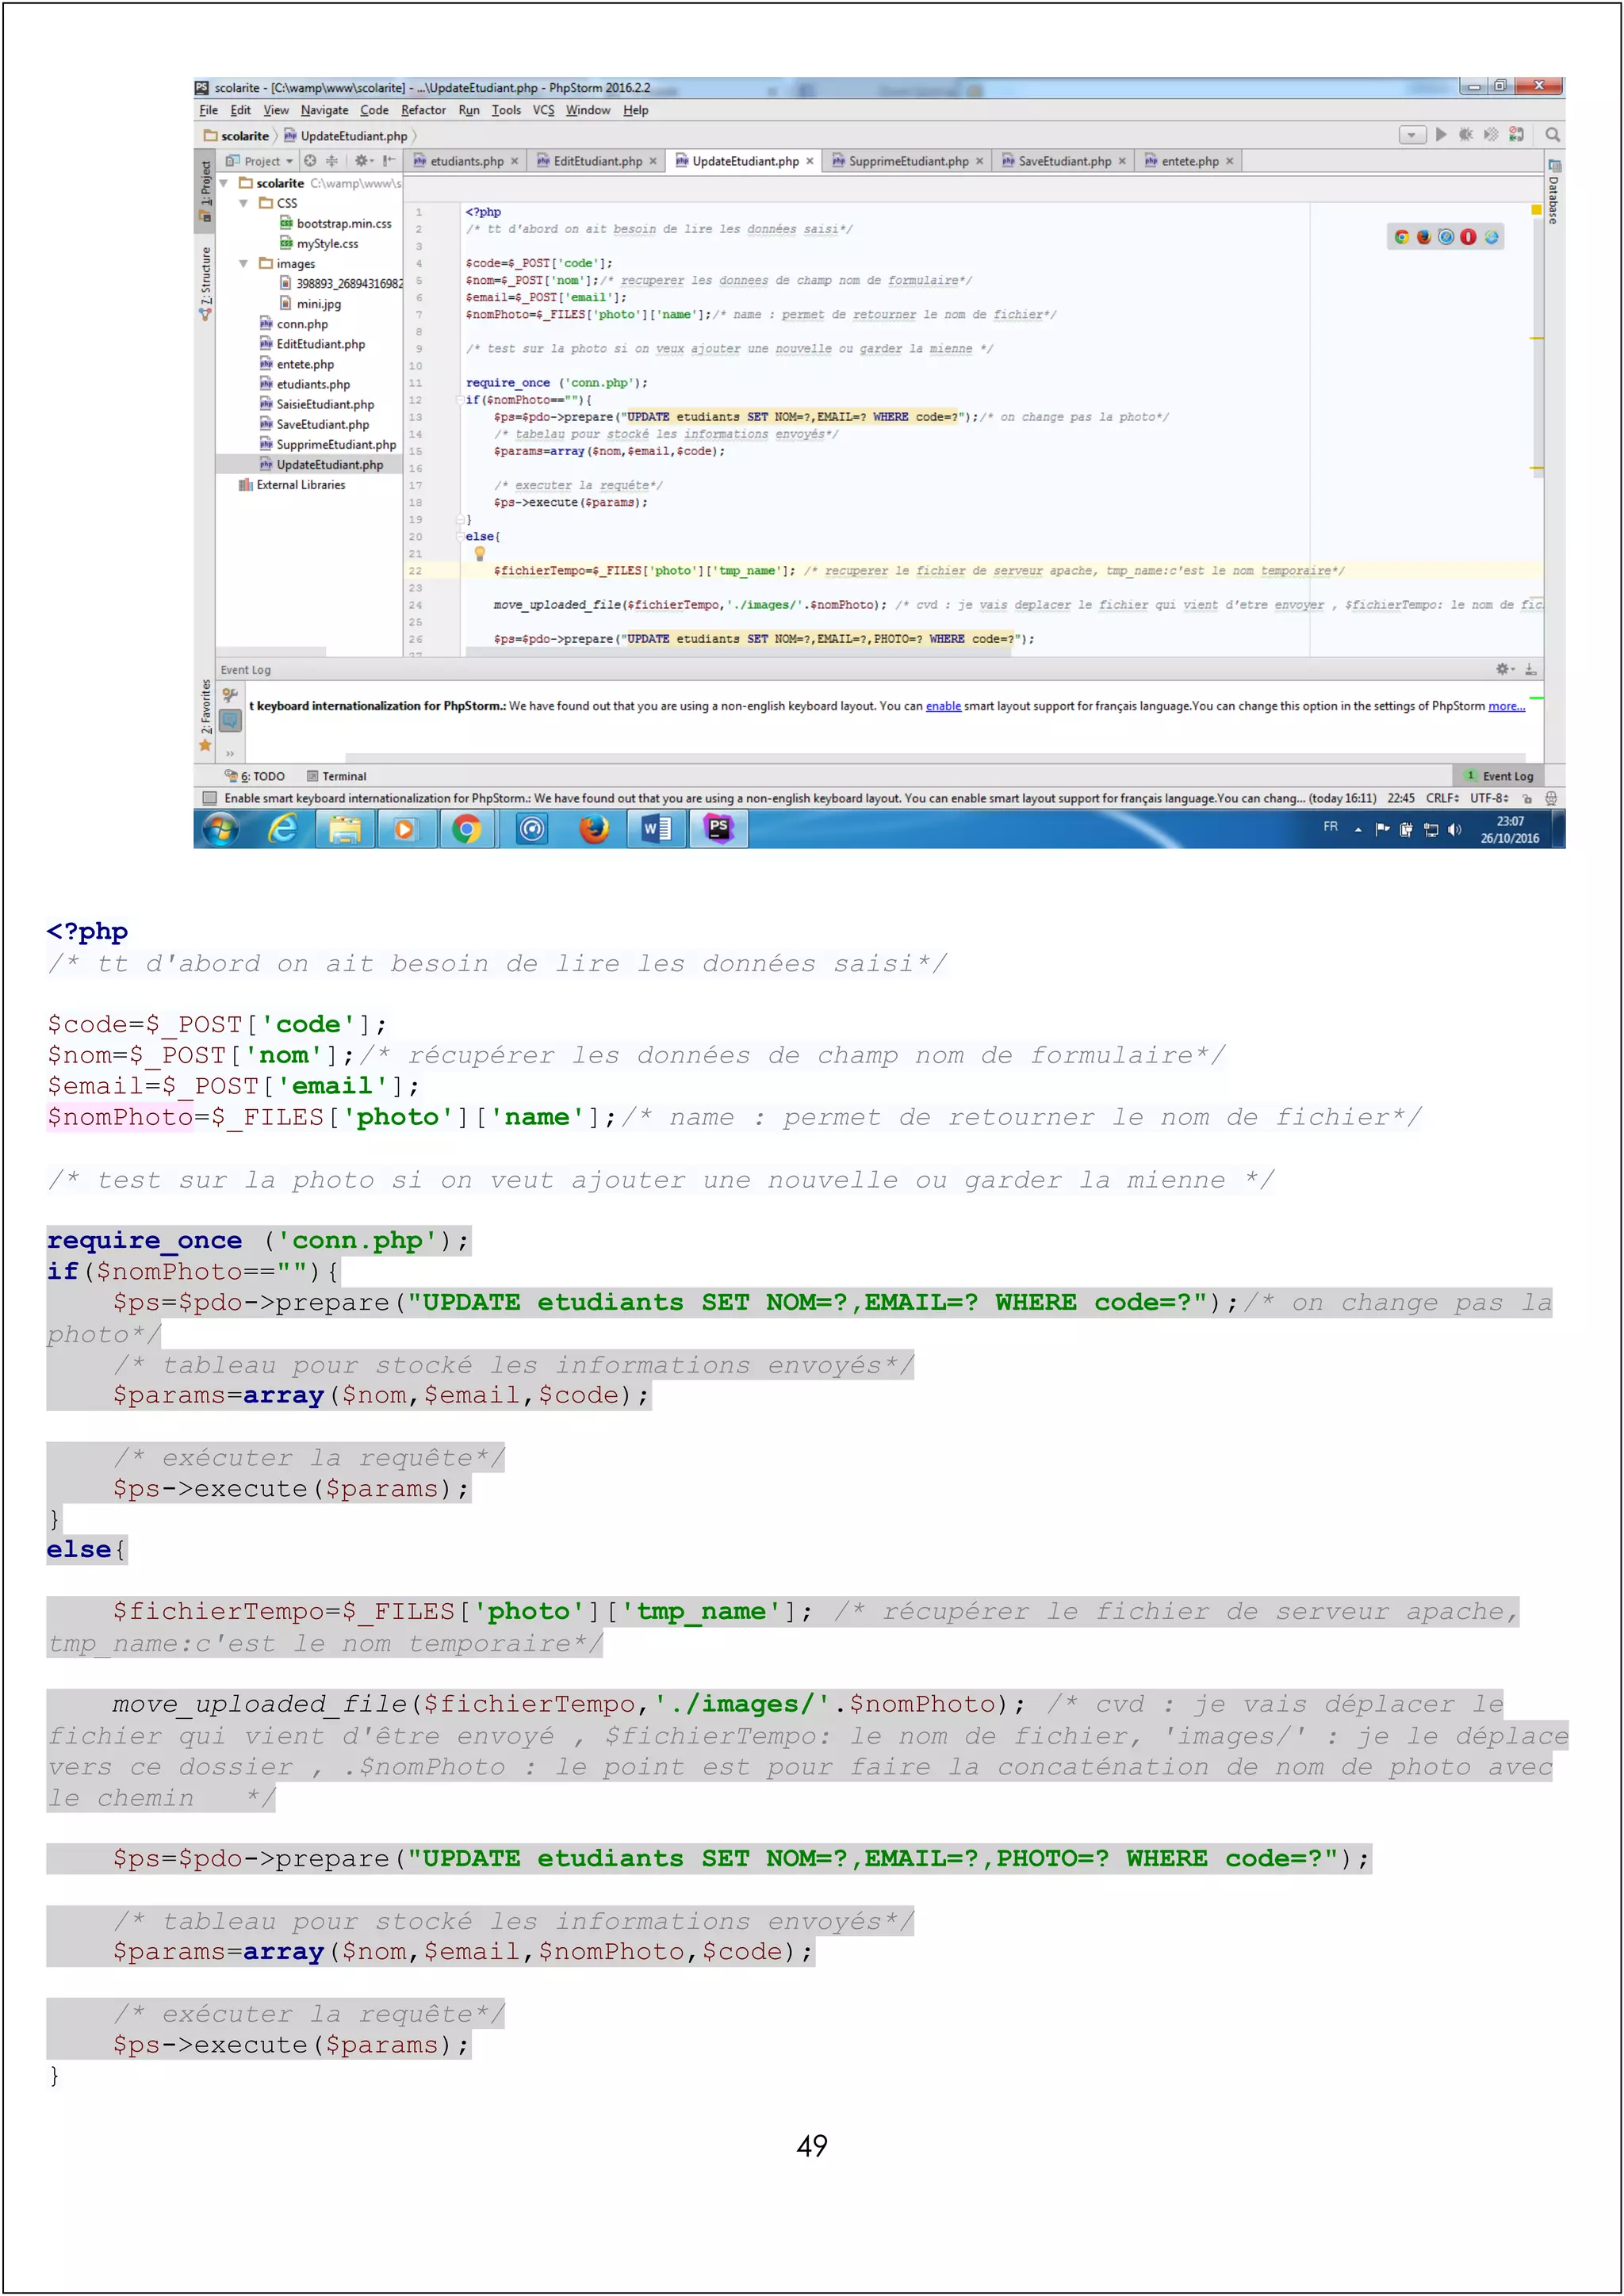Switch to the entete.php tab

1189,161
